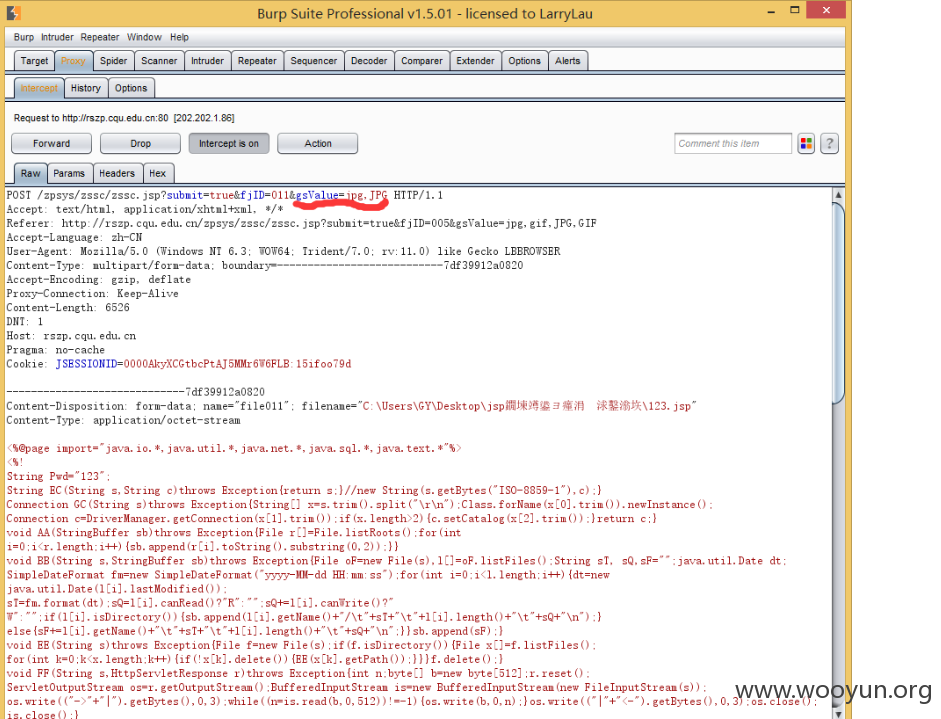View the Alerts tab
Viewport: 941px width, 719px height.
pos(568,61)
